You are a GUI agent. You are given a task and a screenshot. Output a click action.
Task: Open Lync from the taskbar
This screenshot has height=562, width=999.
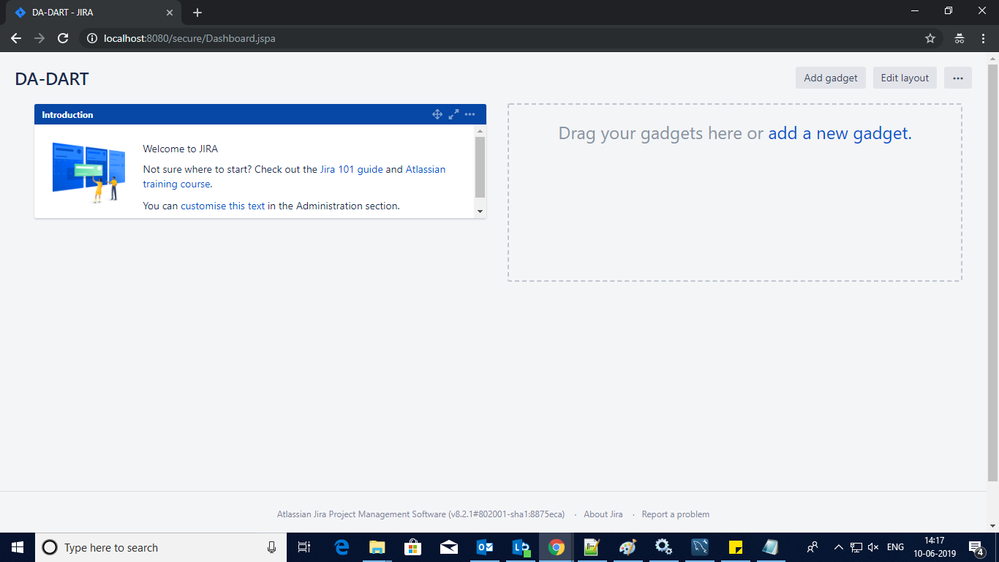(x=521, y=547)
